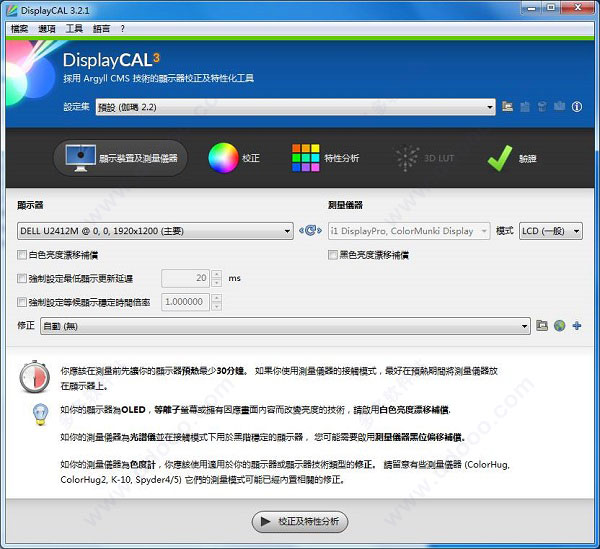Minimize the DisplayCAL window
The width and height of the screenshot is (600, 549).
click(532, 8)
